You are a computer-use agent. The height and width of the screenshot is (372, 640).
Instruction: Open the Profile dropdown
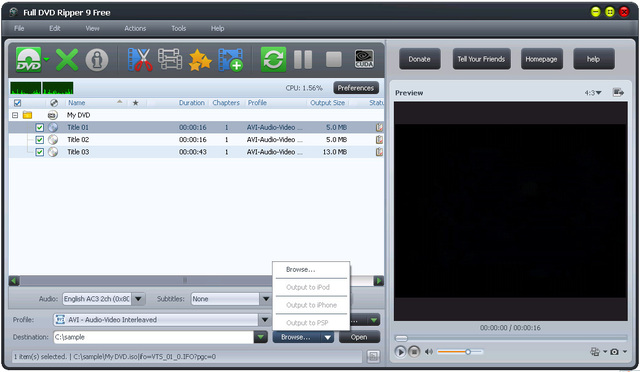[x=265, y=320]
